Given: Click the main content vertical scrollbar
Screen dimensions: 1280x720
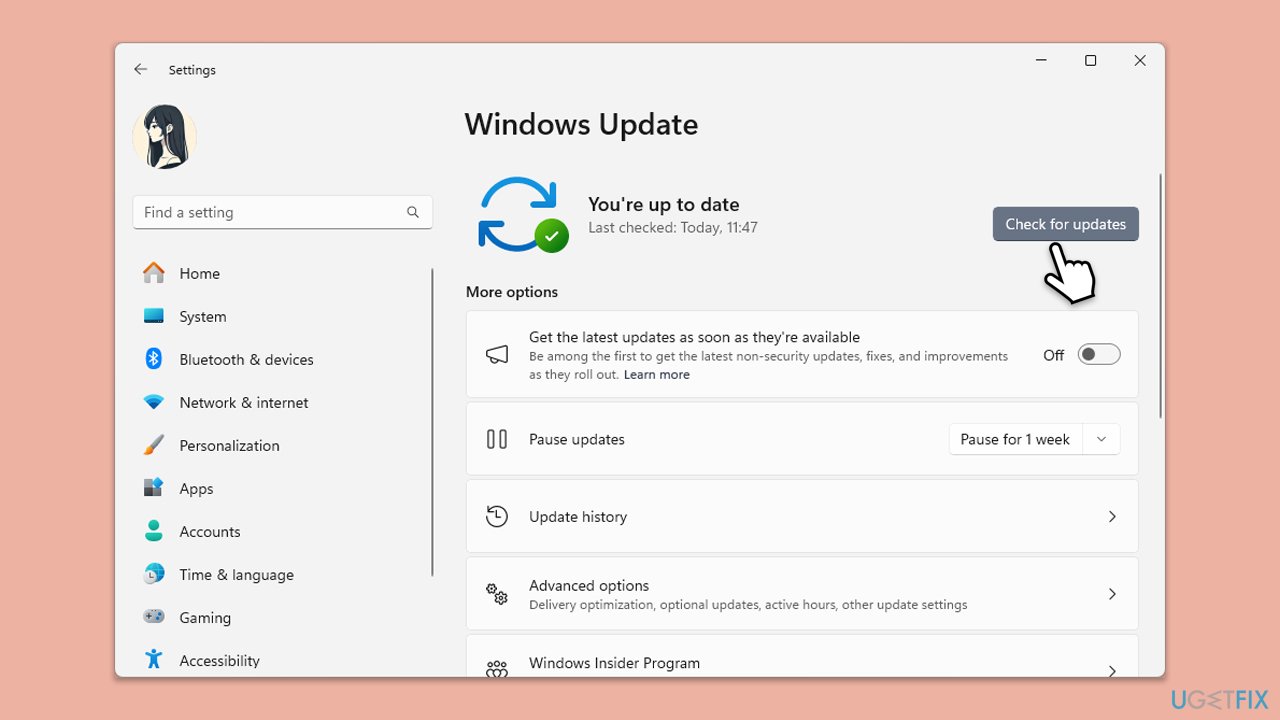Looking at the screenshot, I should (x=1161, y=295).
